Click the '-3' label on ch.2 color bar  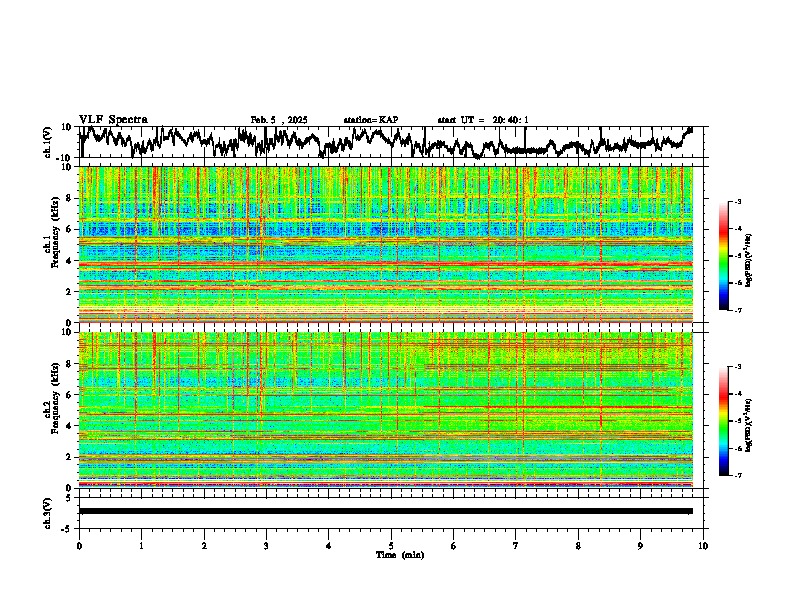738,367
